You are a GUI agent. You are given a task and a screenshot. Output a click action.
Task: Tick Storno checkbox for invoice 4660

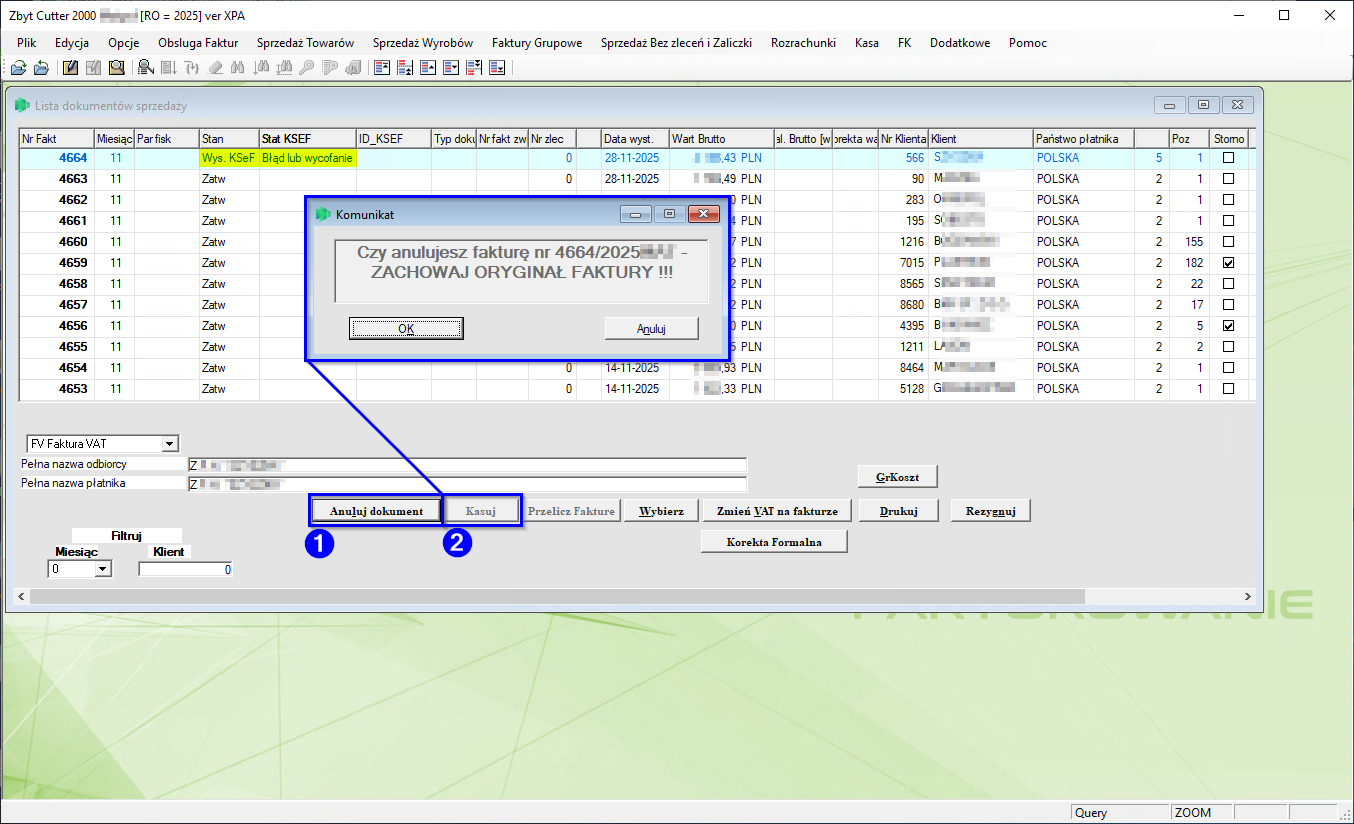tap(1229, 242)
